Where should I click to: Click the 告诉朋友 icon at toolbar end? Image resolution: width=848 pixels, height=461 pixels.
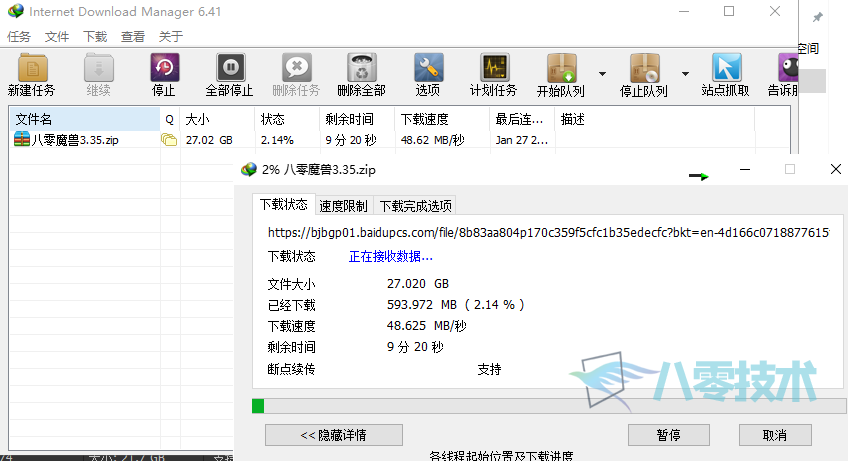click(788, 68)
